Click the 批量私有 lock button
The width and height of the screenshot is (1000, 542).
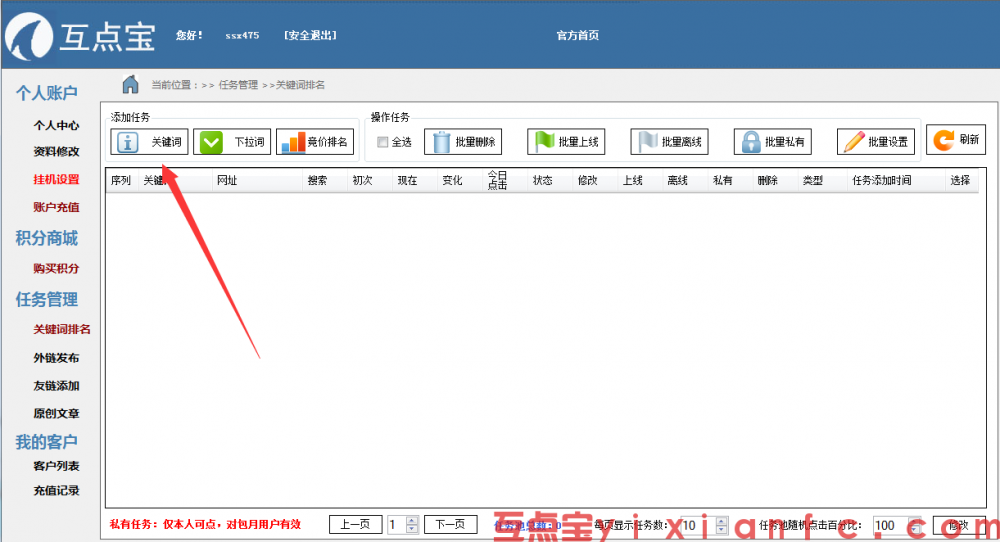point(773,142)
